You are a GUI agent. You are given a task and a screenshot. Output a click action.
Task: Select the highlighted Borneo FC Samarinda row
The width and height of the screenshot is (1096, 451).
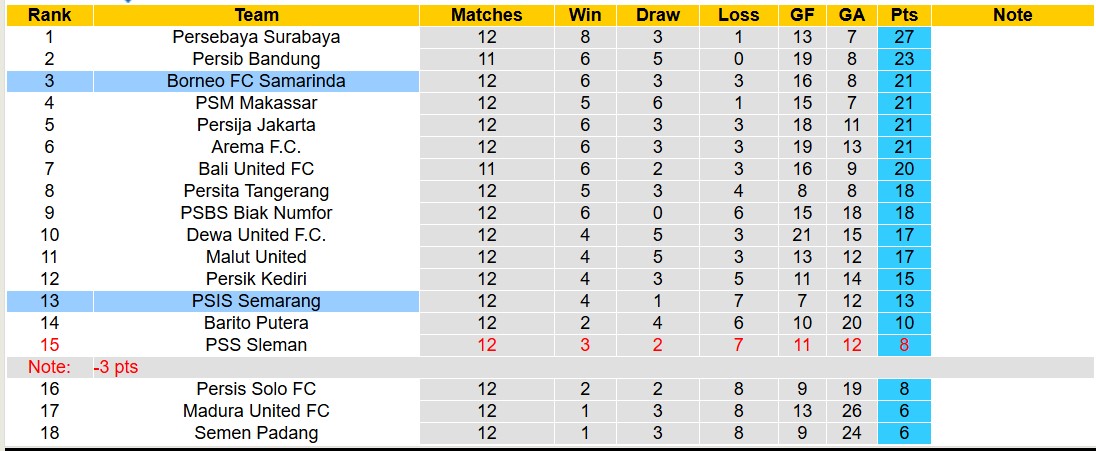pyautogui.click(x=256, y=81)
